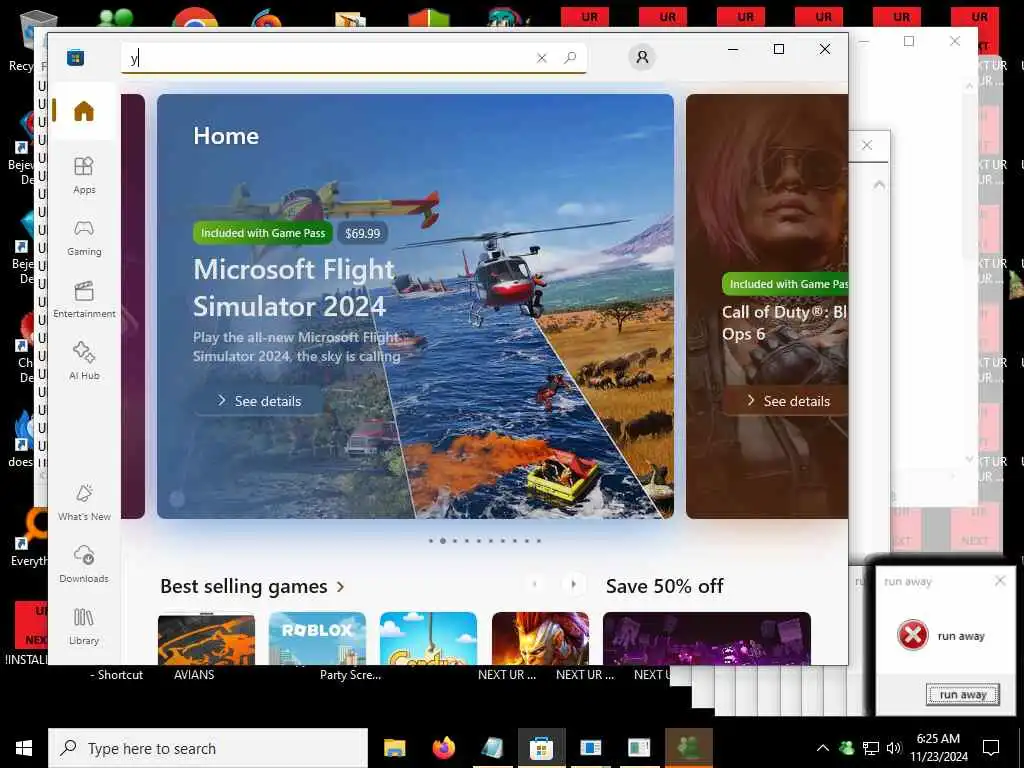The width and height of the screenshot is (1024, 768).
Task: Click the Included with Game Pass badge on Flight Simulator
Action: click(x=263, y=233)
